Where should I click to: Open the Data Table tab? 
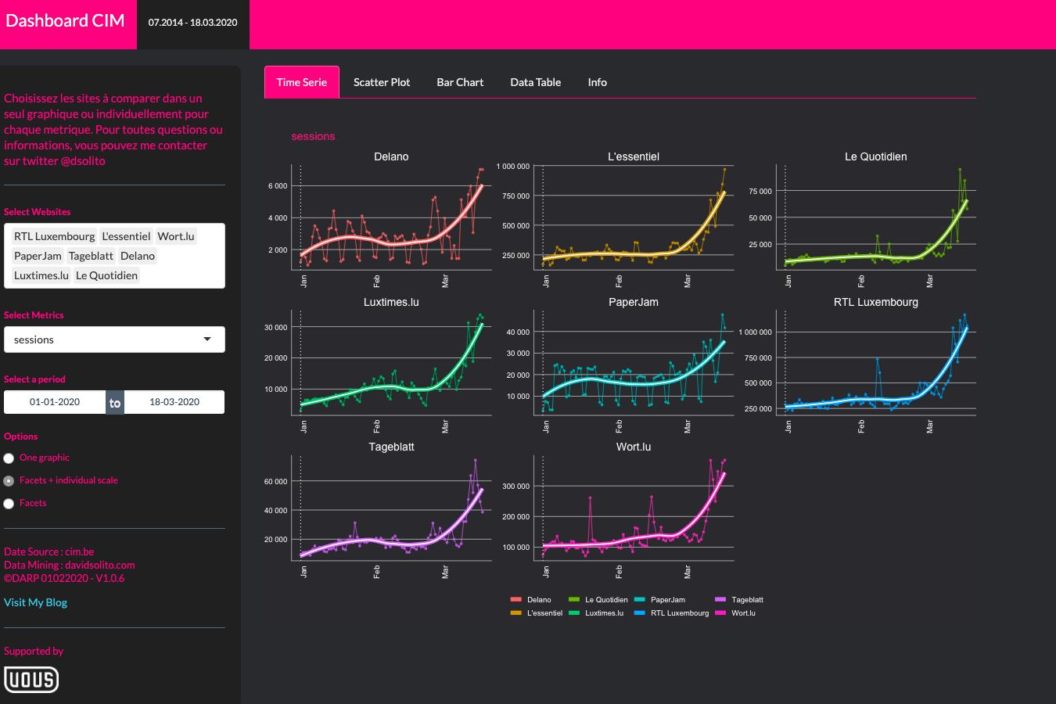(535, 82)
